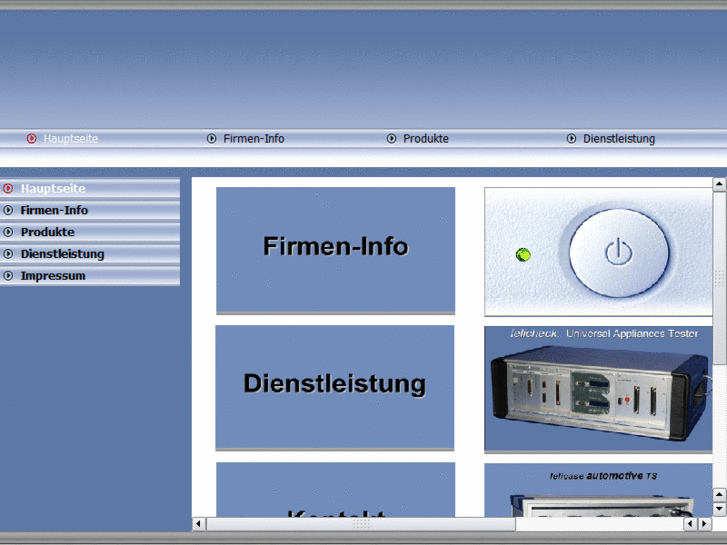Click the felicheck Universal Appliances Tester image
Image resolution: width=727 pixels, height=545 pixels.
pyautogui.click(x=598, y=389)
